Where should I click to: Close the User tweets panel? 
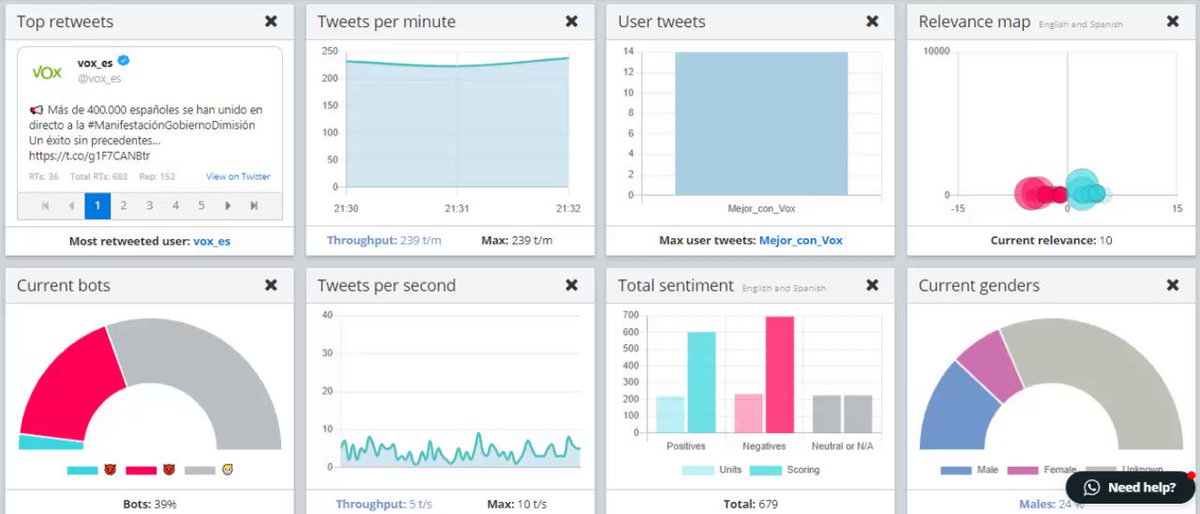pos(872,21)
